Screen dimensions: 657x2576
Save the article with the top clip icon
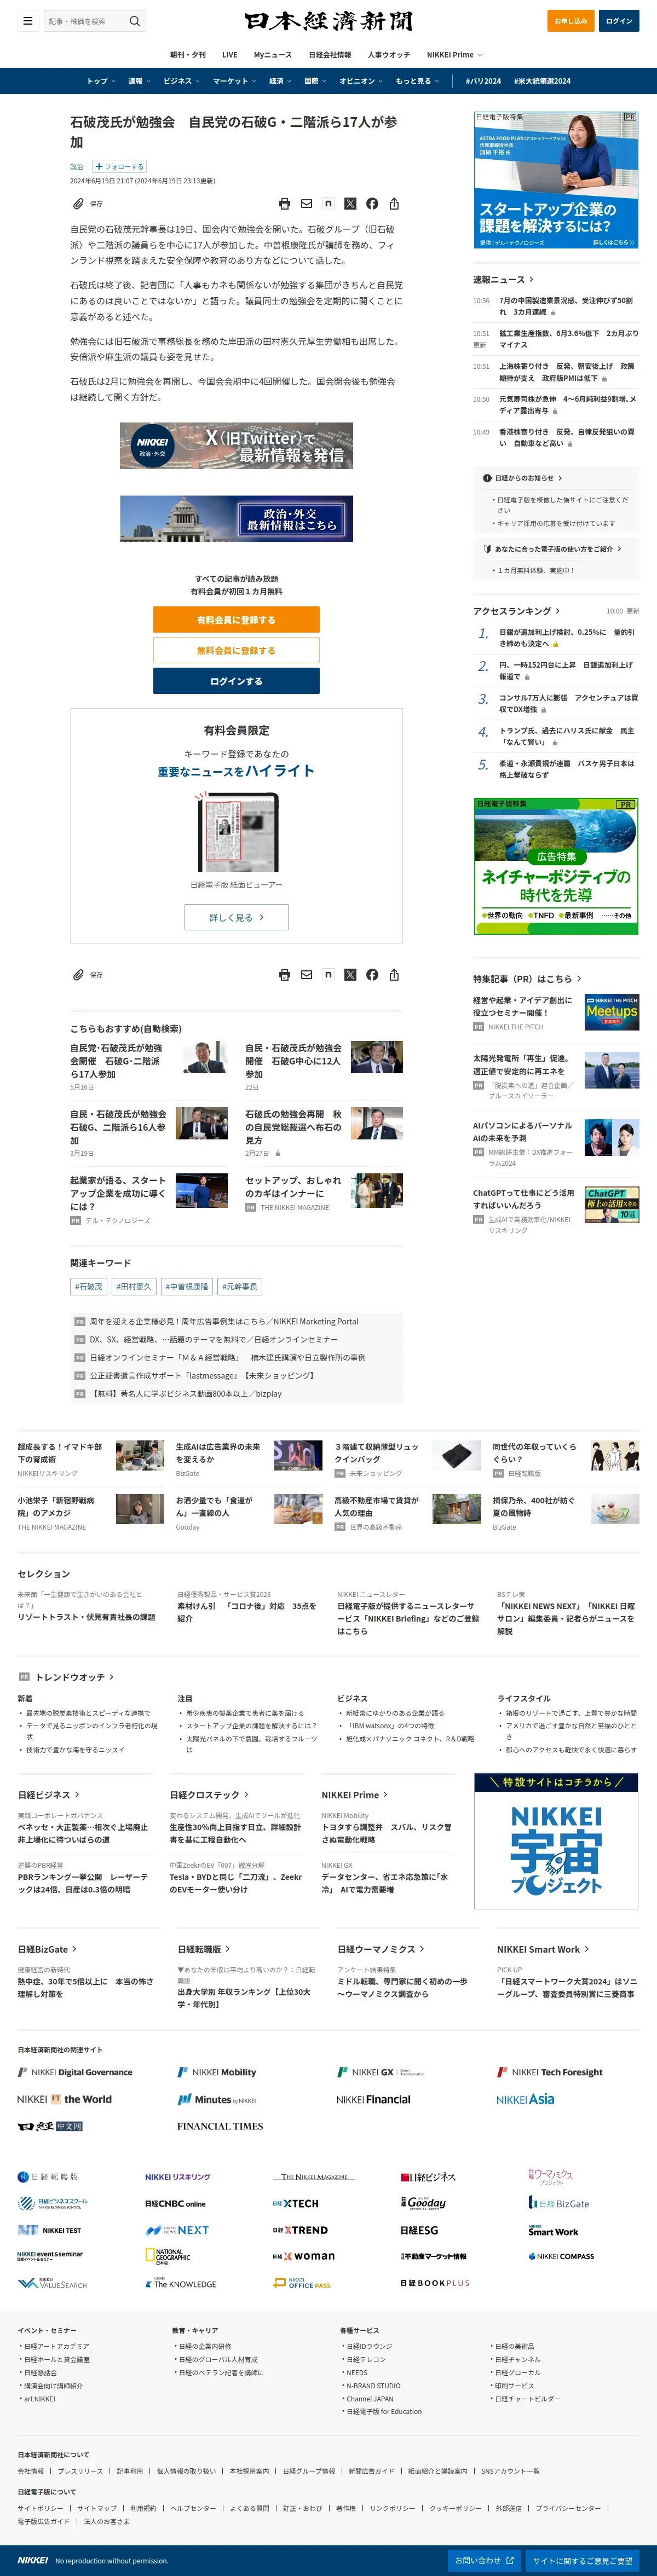click(x=78, y=204)
